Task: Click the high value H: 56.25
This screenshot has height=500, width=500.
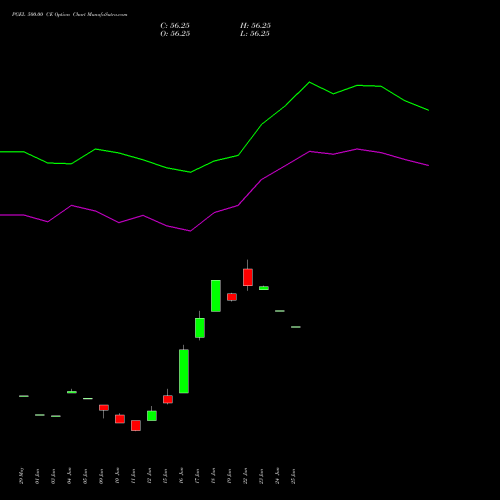Action: click(x=255, y=26)
